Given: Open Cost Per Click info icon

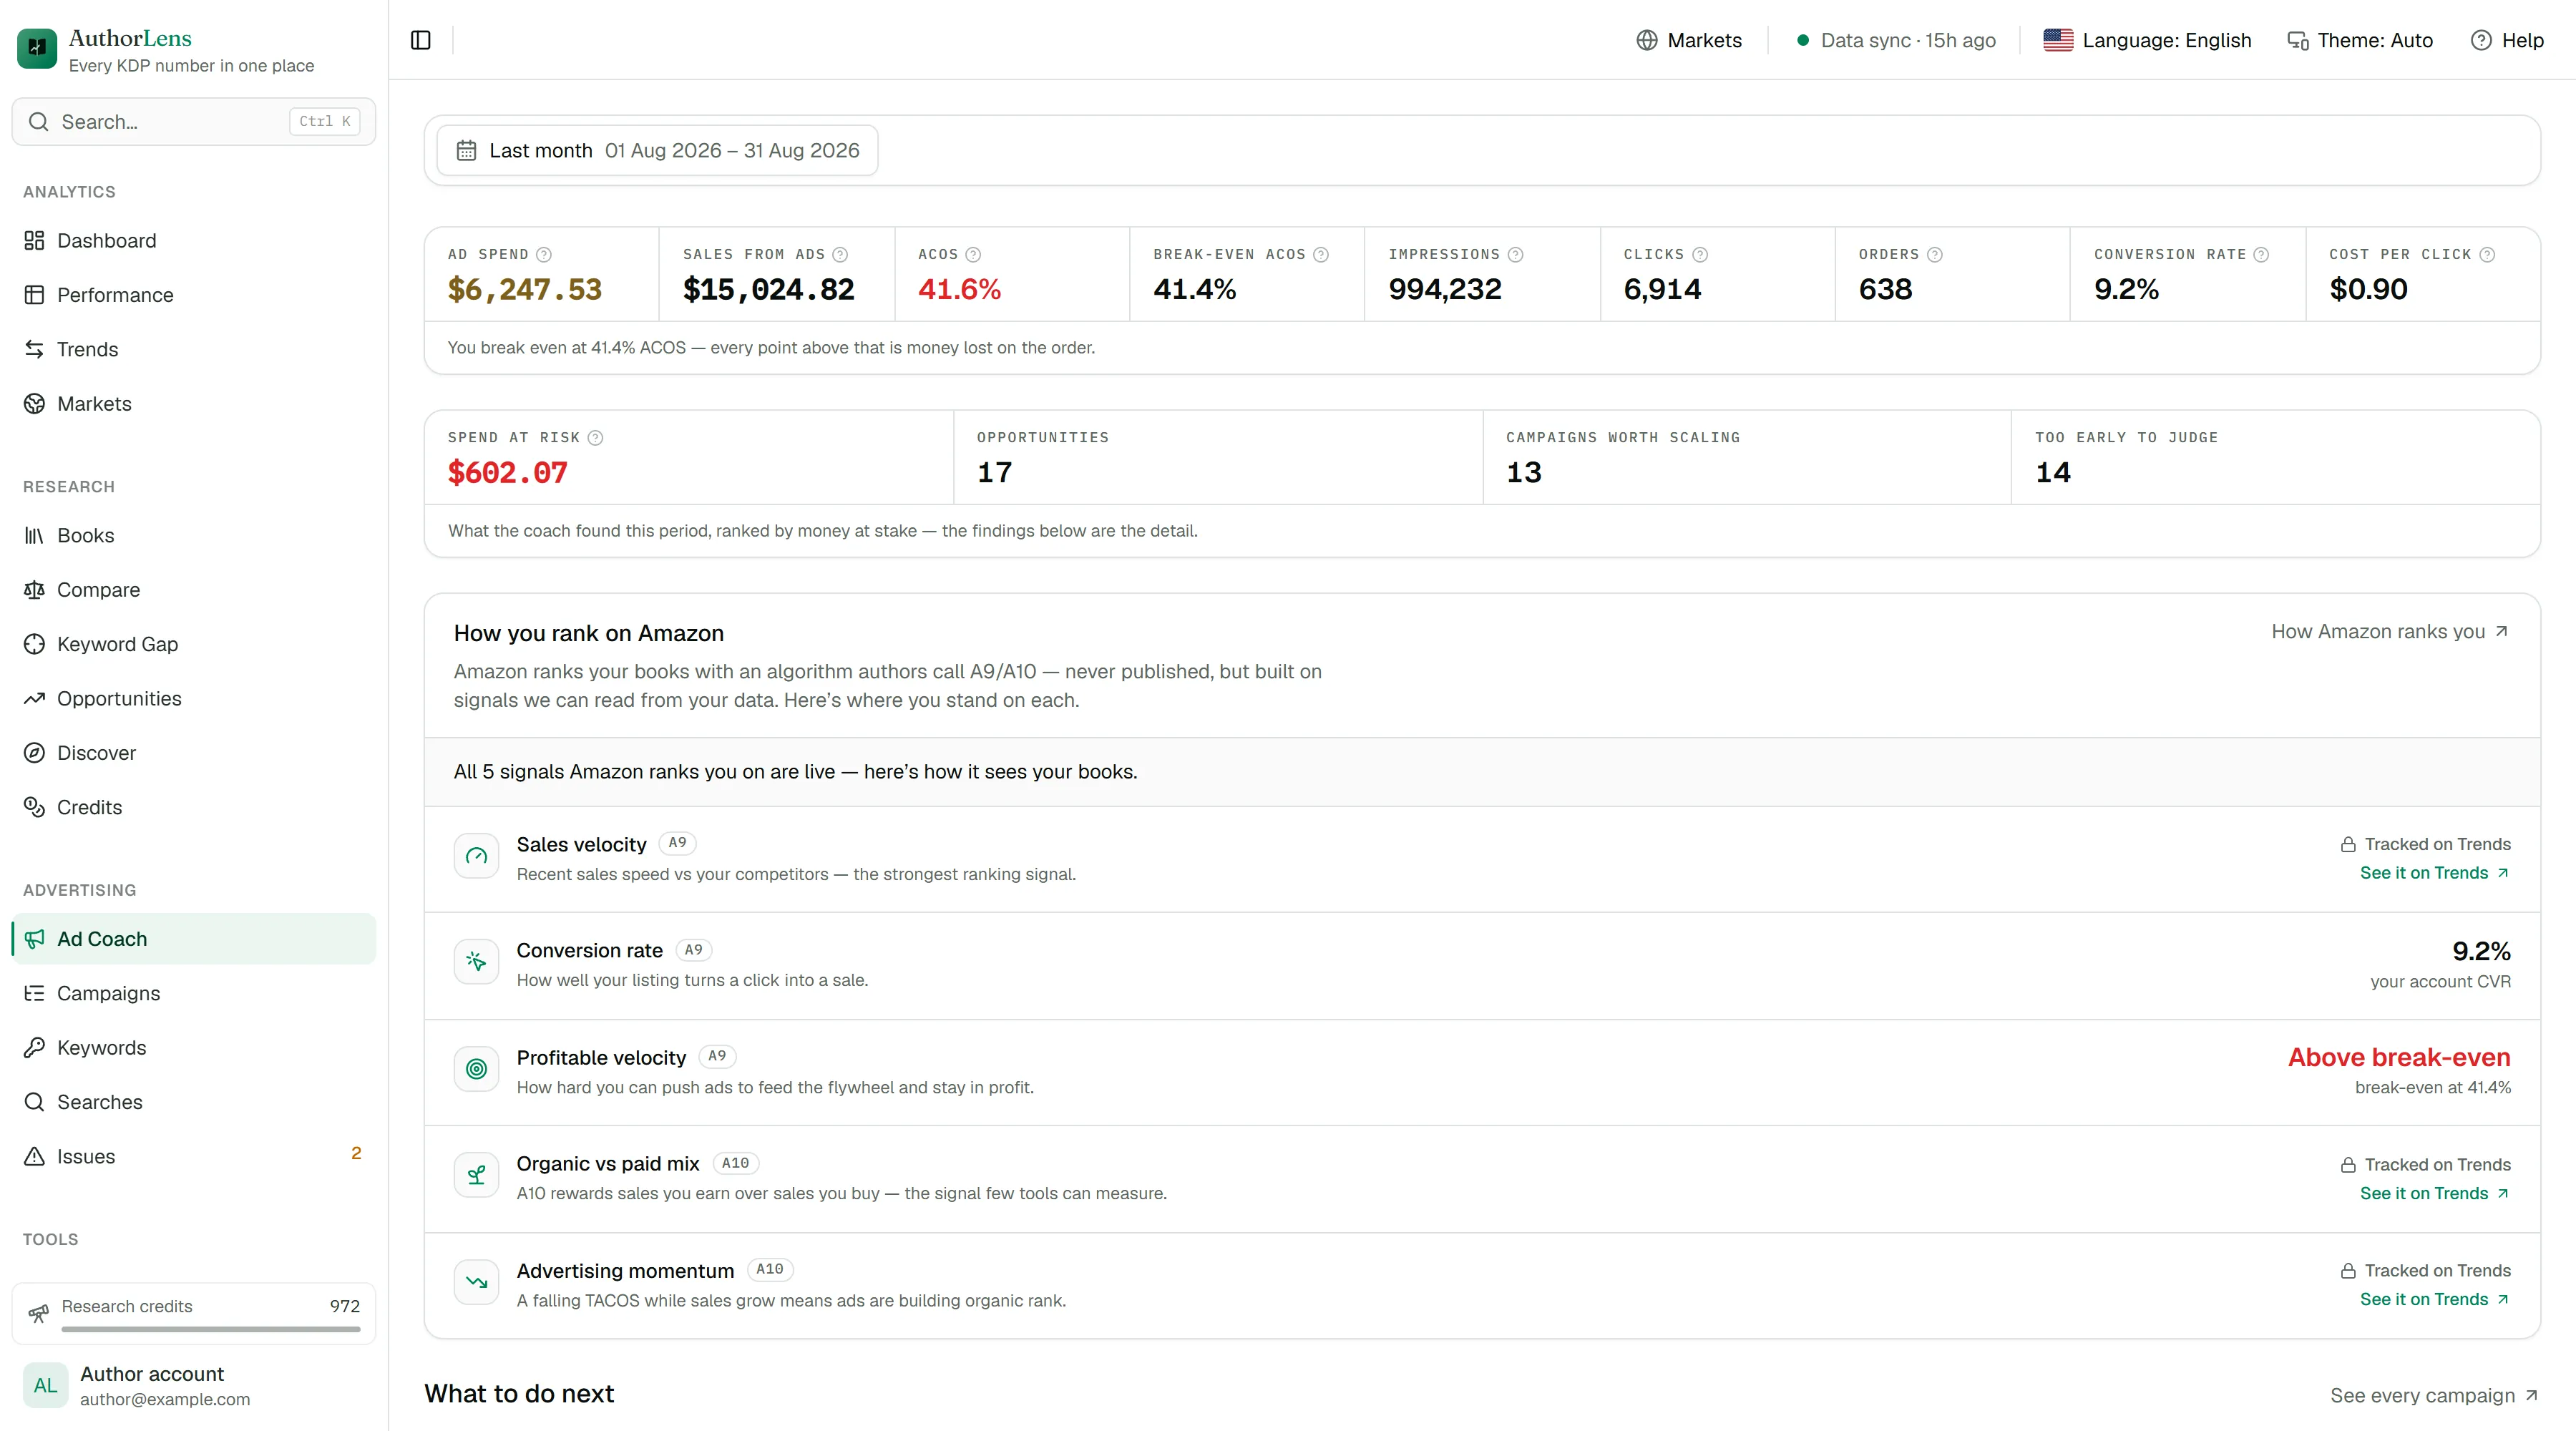Looking at the screenshot, I should tap(2487, 255).
